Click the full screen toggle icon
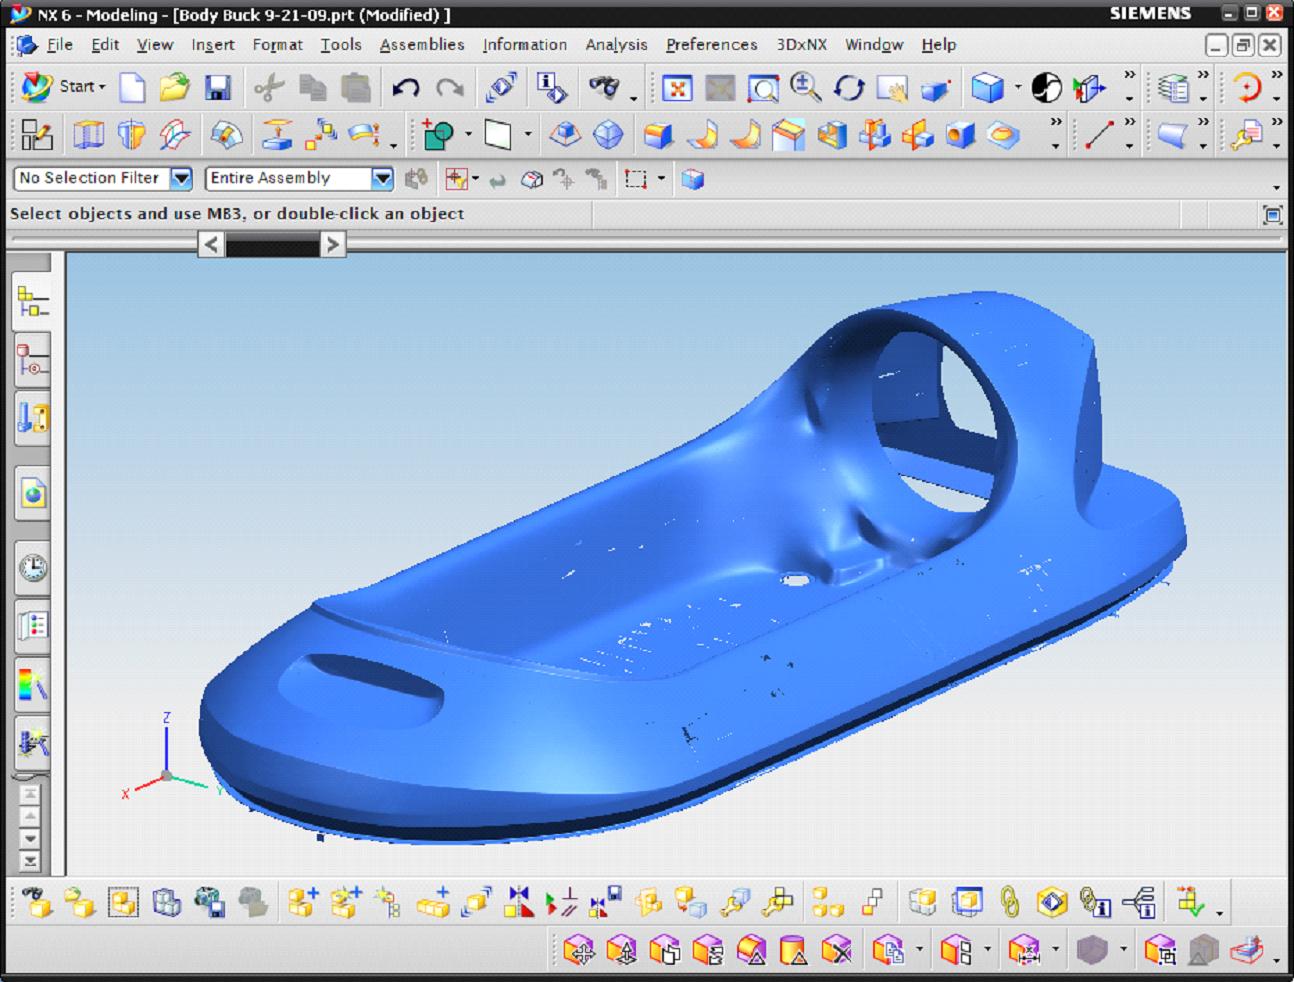1294x982 pixels. [x=1272, y=214]
